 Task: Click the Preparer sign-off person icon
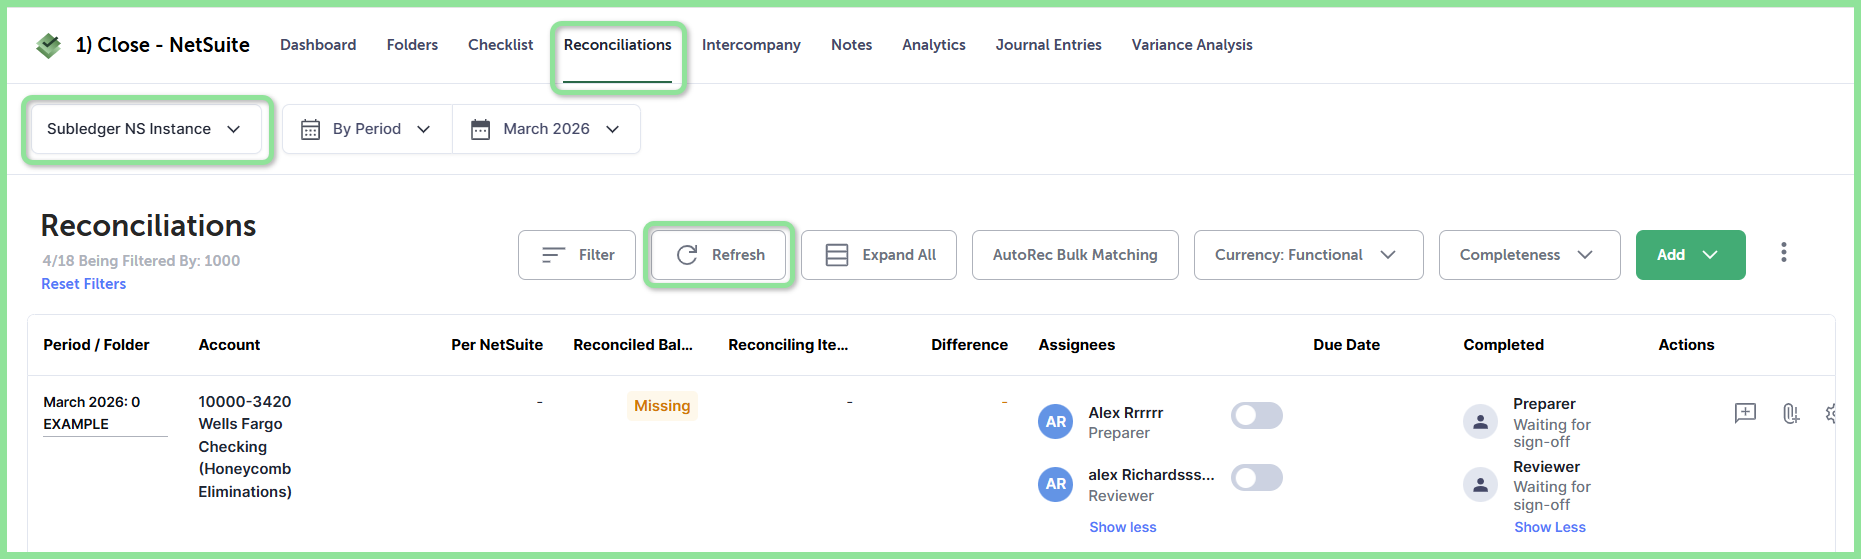pyautogui.click(x=1480, y=422)
